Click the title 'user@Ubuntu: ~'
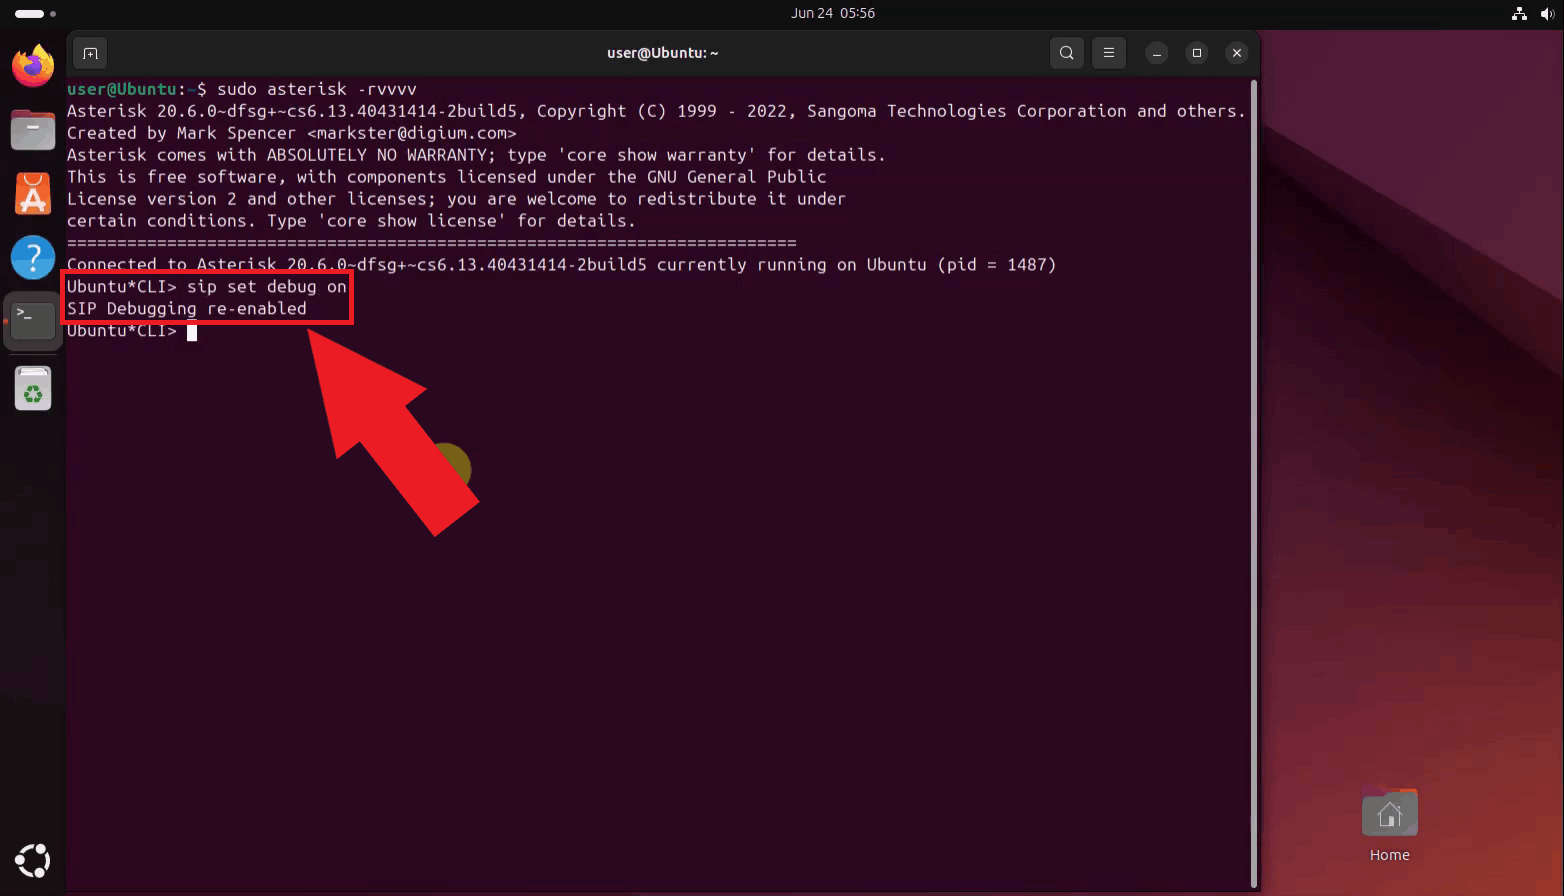The width and height of the screenshot is (1564, 896). tap(662, 53)
